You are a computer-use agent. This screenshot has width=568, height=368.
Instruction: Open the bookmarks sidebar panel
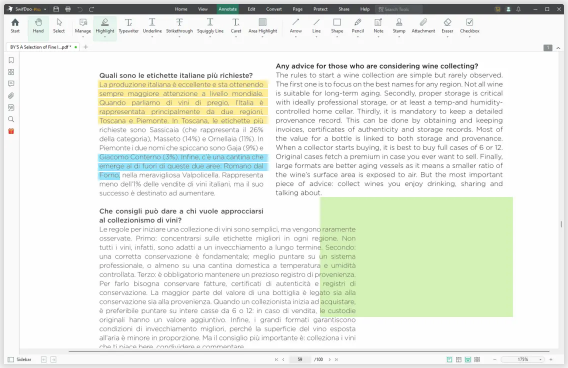tap(11, 60)
